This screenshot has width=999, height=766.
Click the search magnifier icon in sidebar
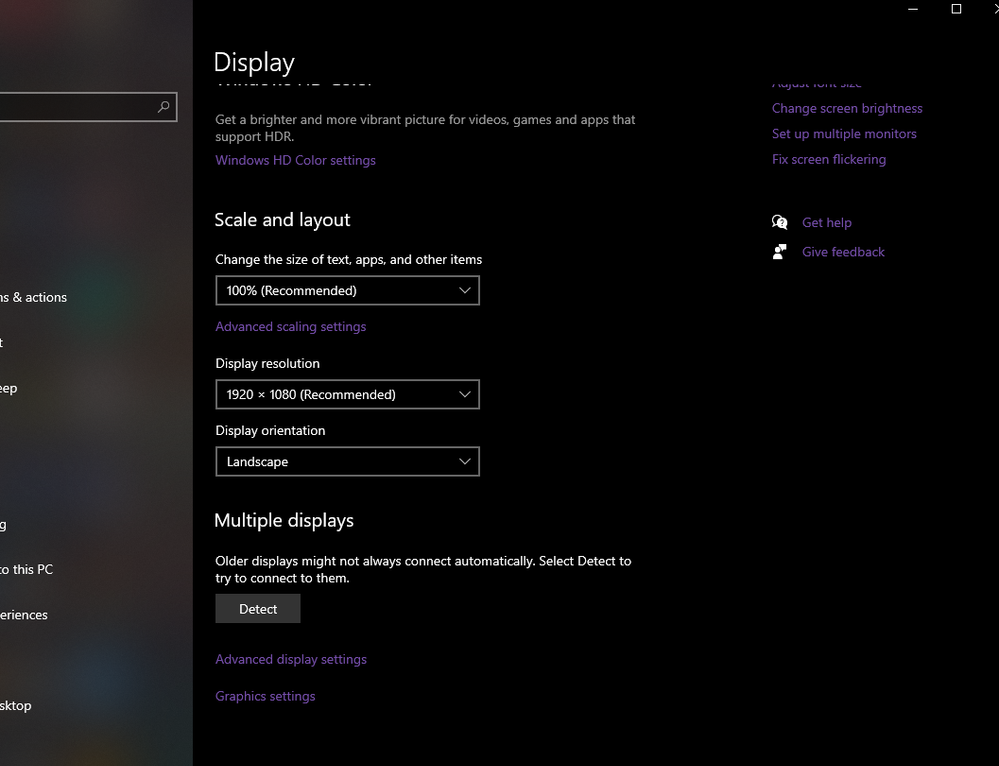tap(164, 107)
